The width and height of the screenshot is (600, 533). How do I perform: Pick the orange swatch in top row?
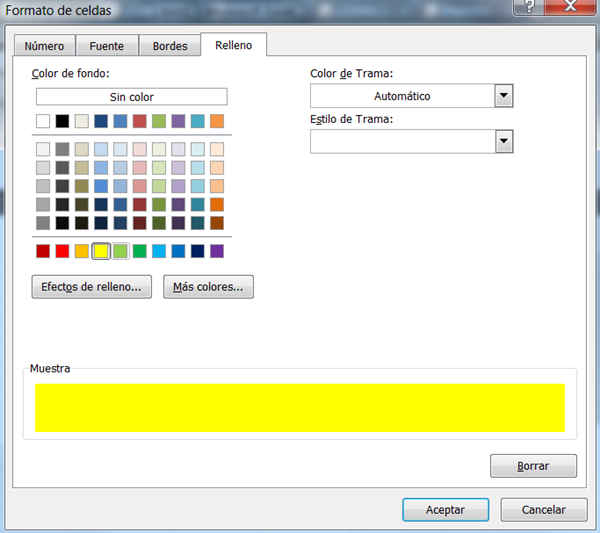coord(217,121)
